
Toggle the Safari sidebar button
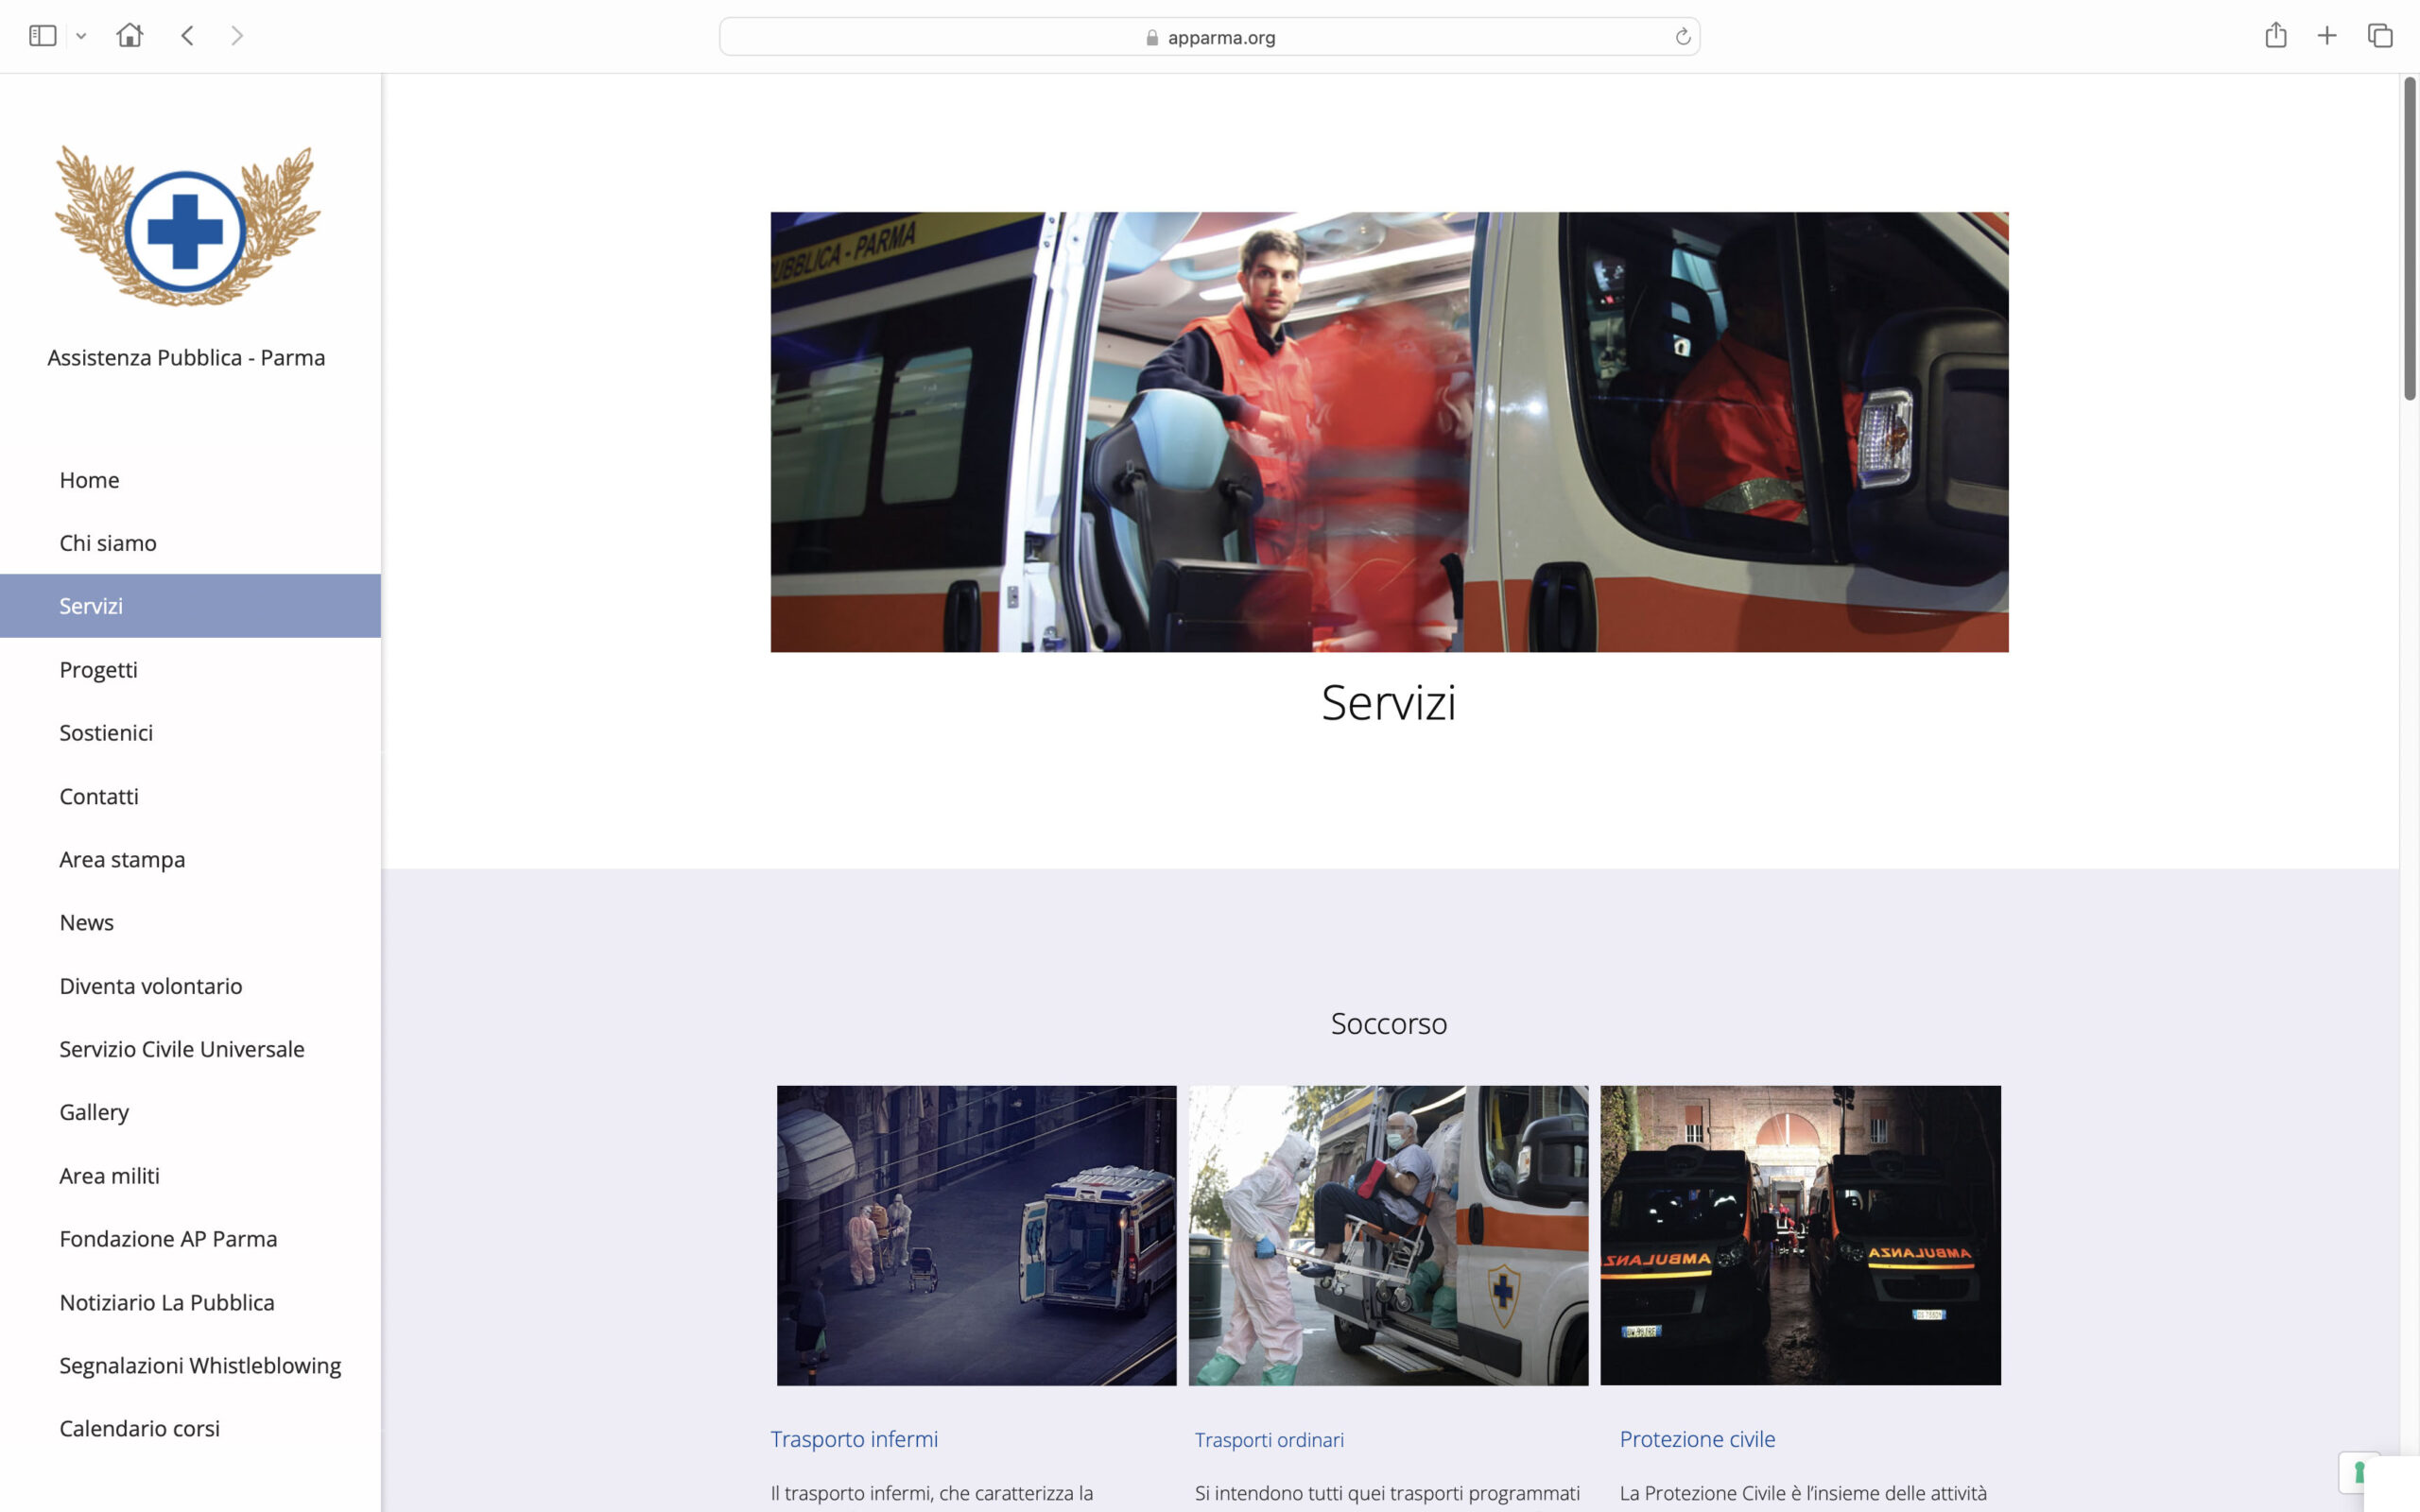click(42, 36)
